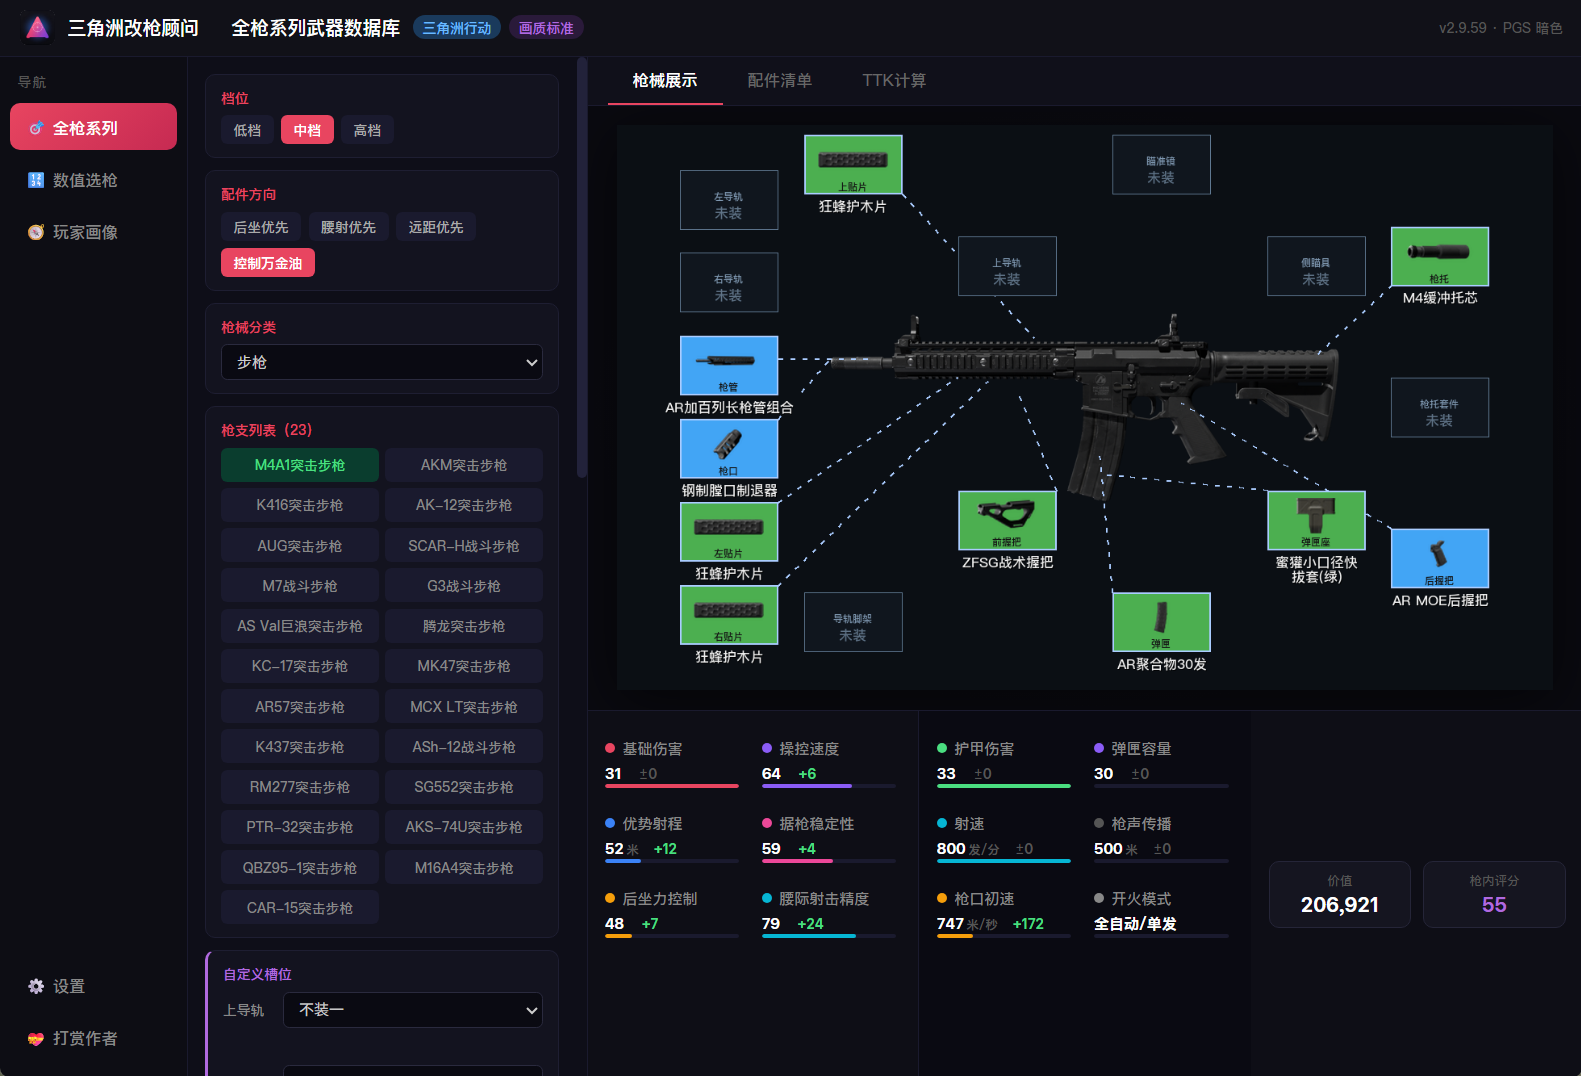
Task: Select the AR聚合物30发 magazine tile
Action: click(1161, 622)
